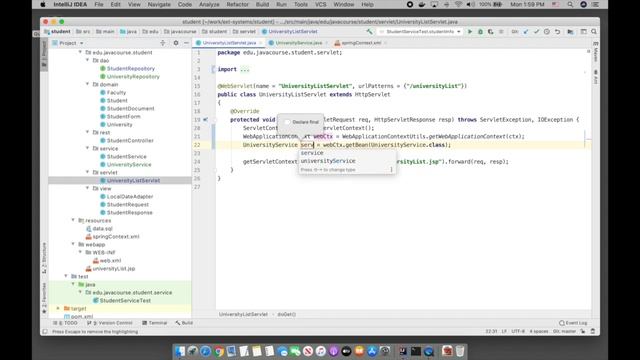Click doGet() breadcrumb below the editor

287,314
